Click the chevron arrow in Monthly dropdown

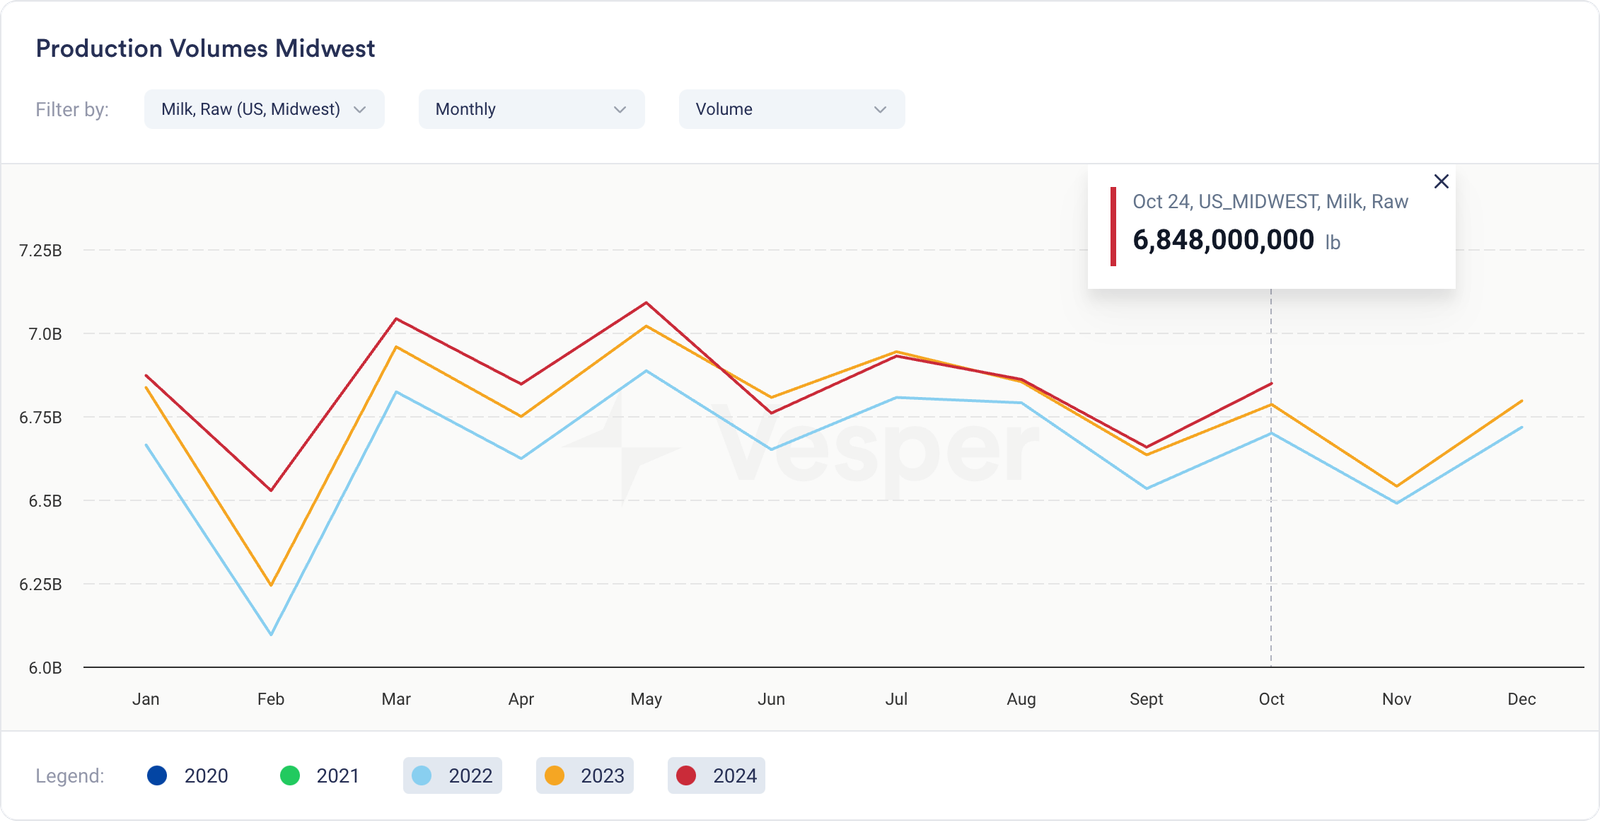pos(620,110)
